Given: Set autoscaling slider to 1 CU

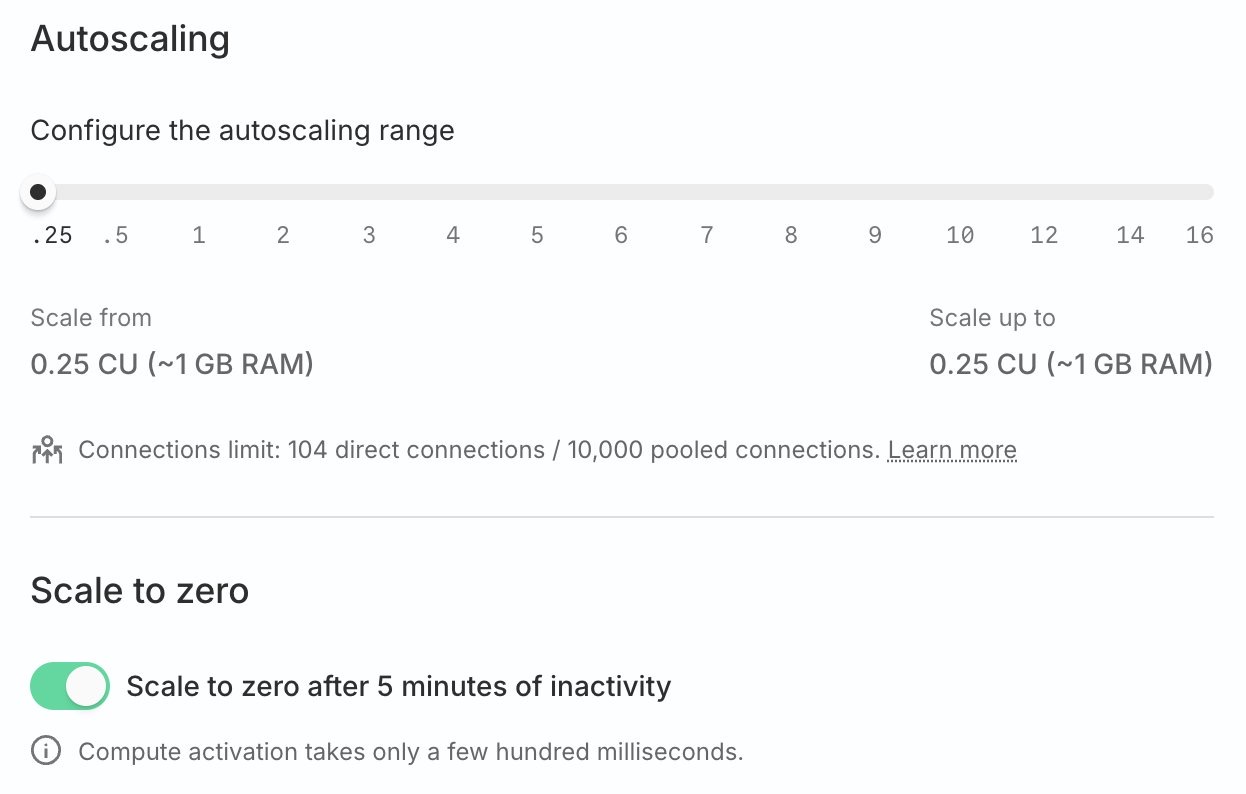Looking at the screenshot, I should pyautogui.click(x=199, y=192).
